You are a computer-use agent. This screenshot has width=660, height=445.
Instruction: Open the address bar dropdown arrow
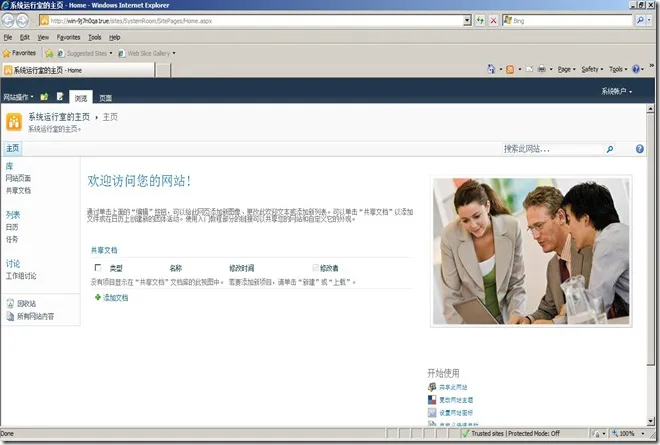pyautogui.click(x=467, y=20)
